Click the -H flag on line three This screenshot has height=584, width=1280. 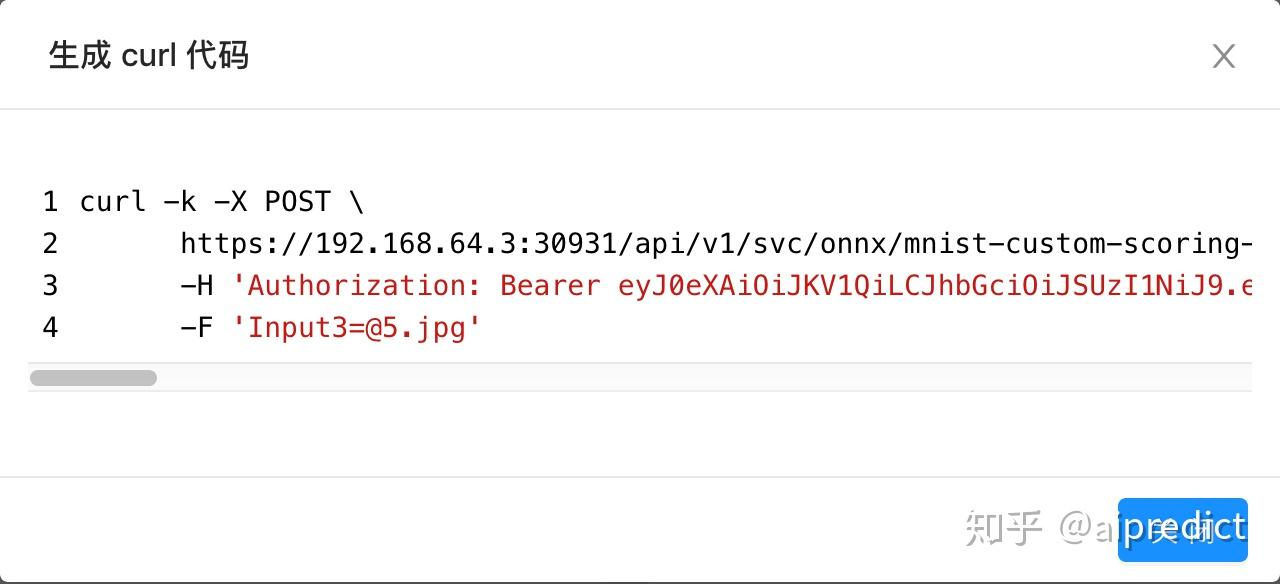point(197,286)
